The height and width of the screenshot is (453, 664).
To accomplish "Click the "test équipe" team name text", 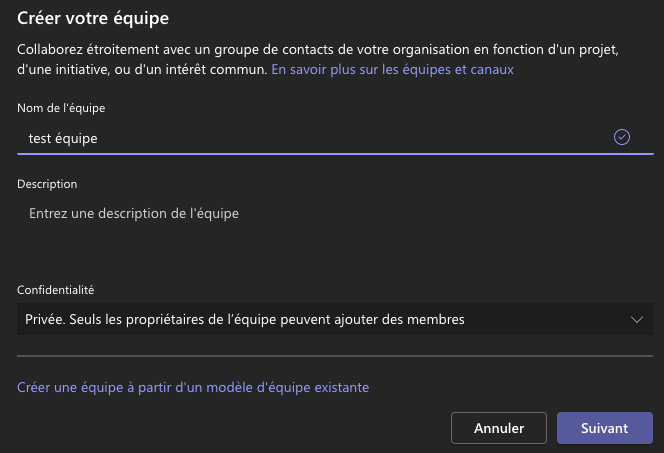I will pos(63,138).
